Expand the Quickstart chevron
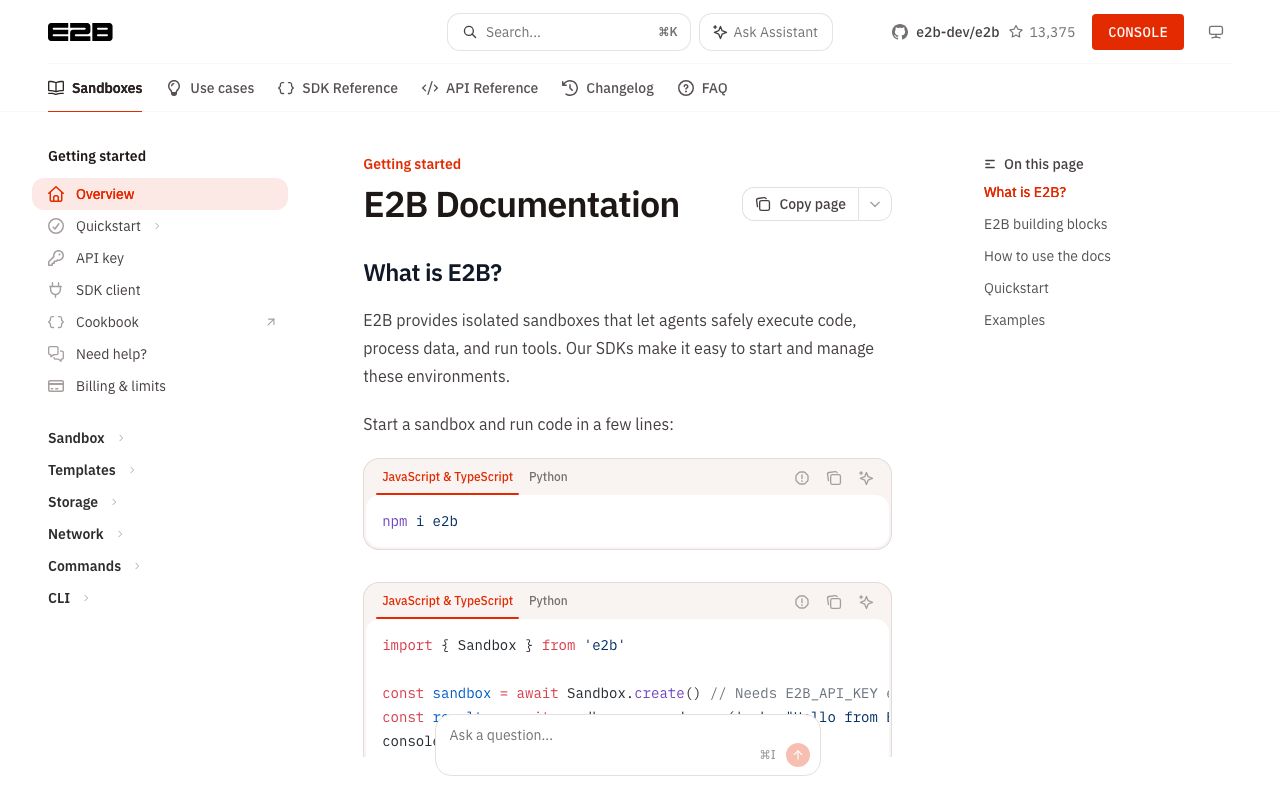This screenshot has width=1280, height=800. (157, 226)
